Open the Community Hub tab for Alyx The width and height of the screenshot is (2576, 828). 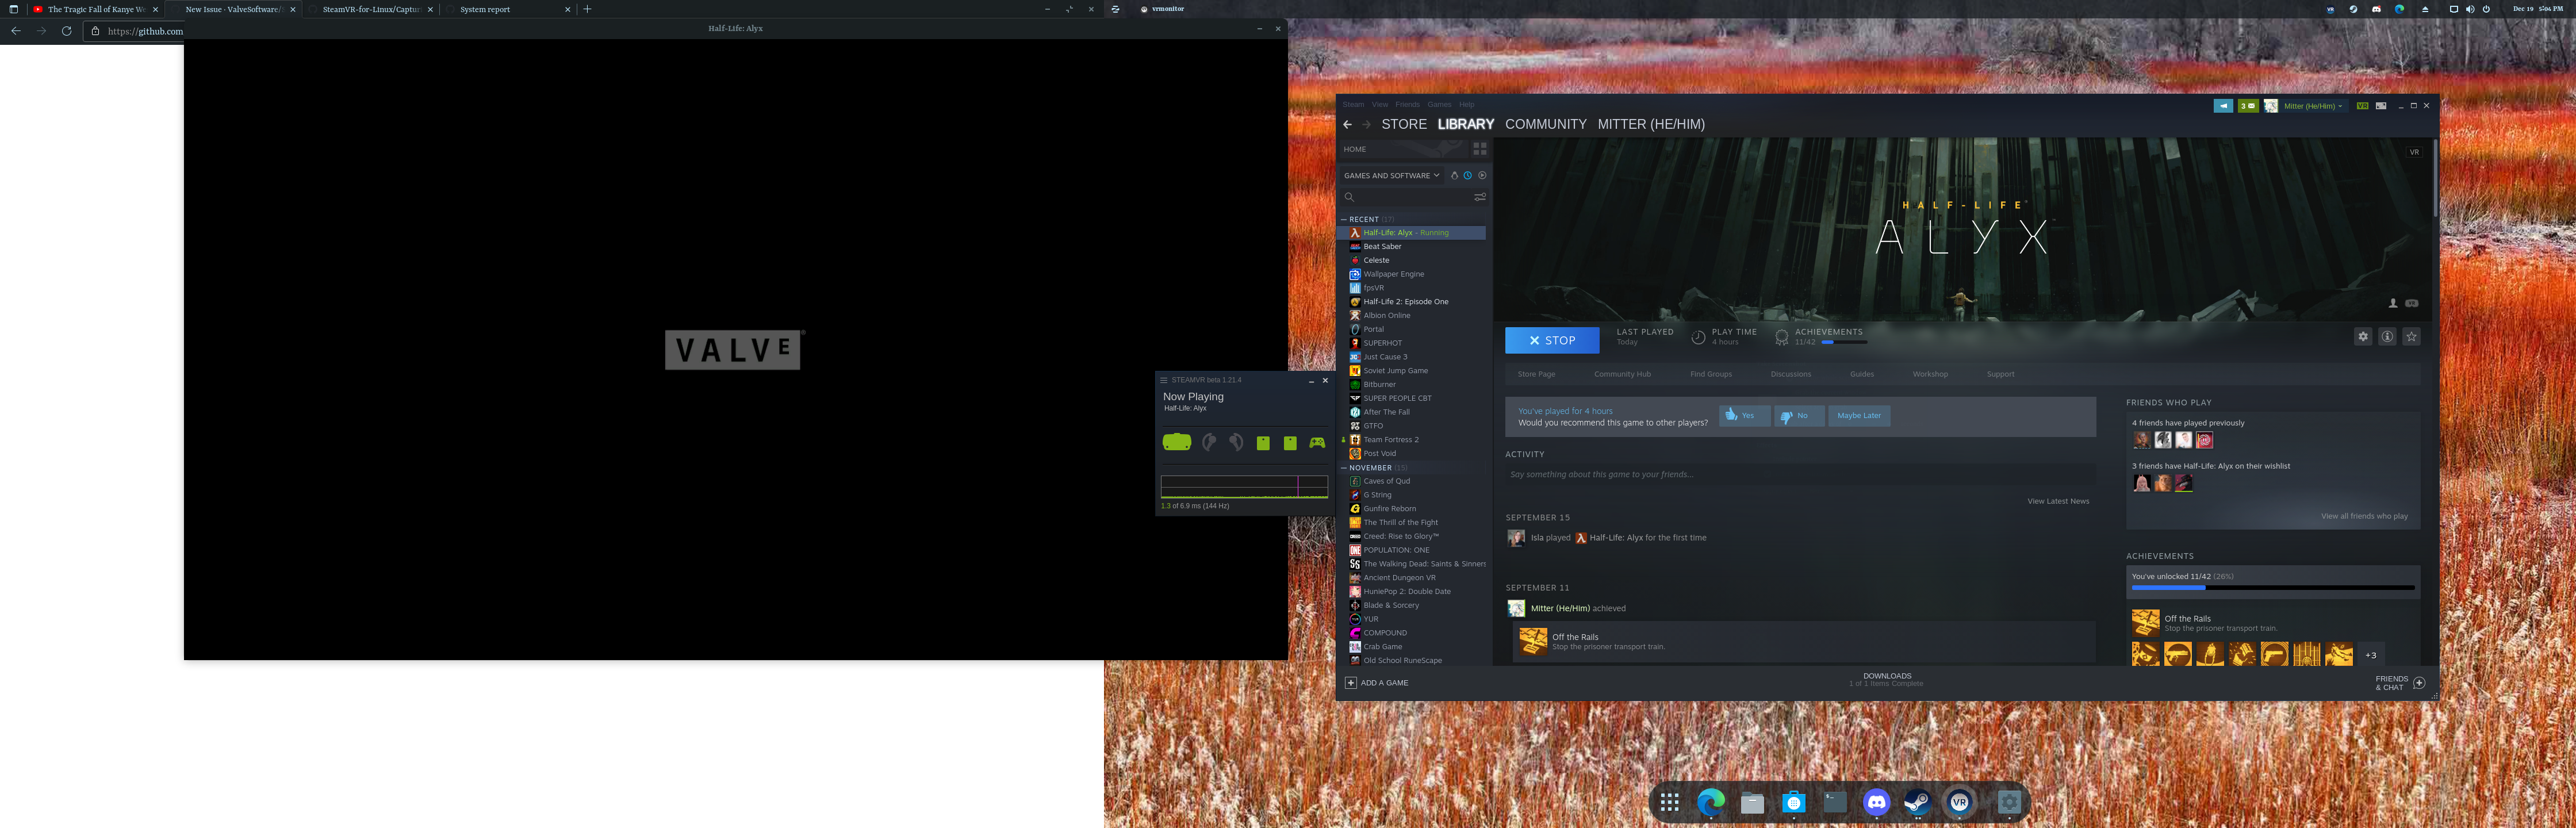click(x=1622, y=374)
